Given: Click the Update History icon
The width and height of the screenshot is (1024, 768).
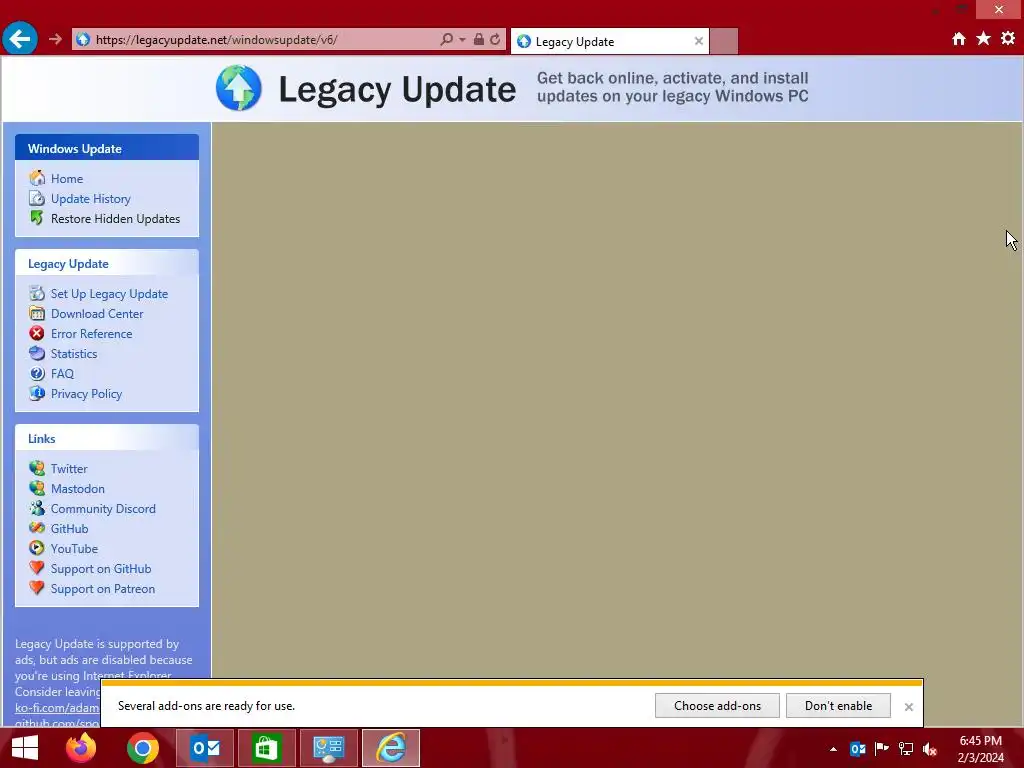Looking at the screenshot, I should click(x=37, y=198).
